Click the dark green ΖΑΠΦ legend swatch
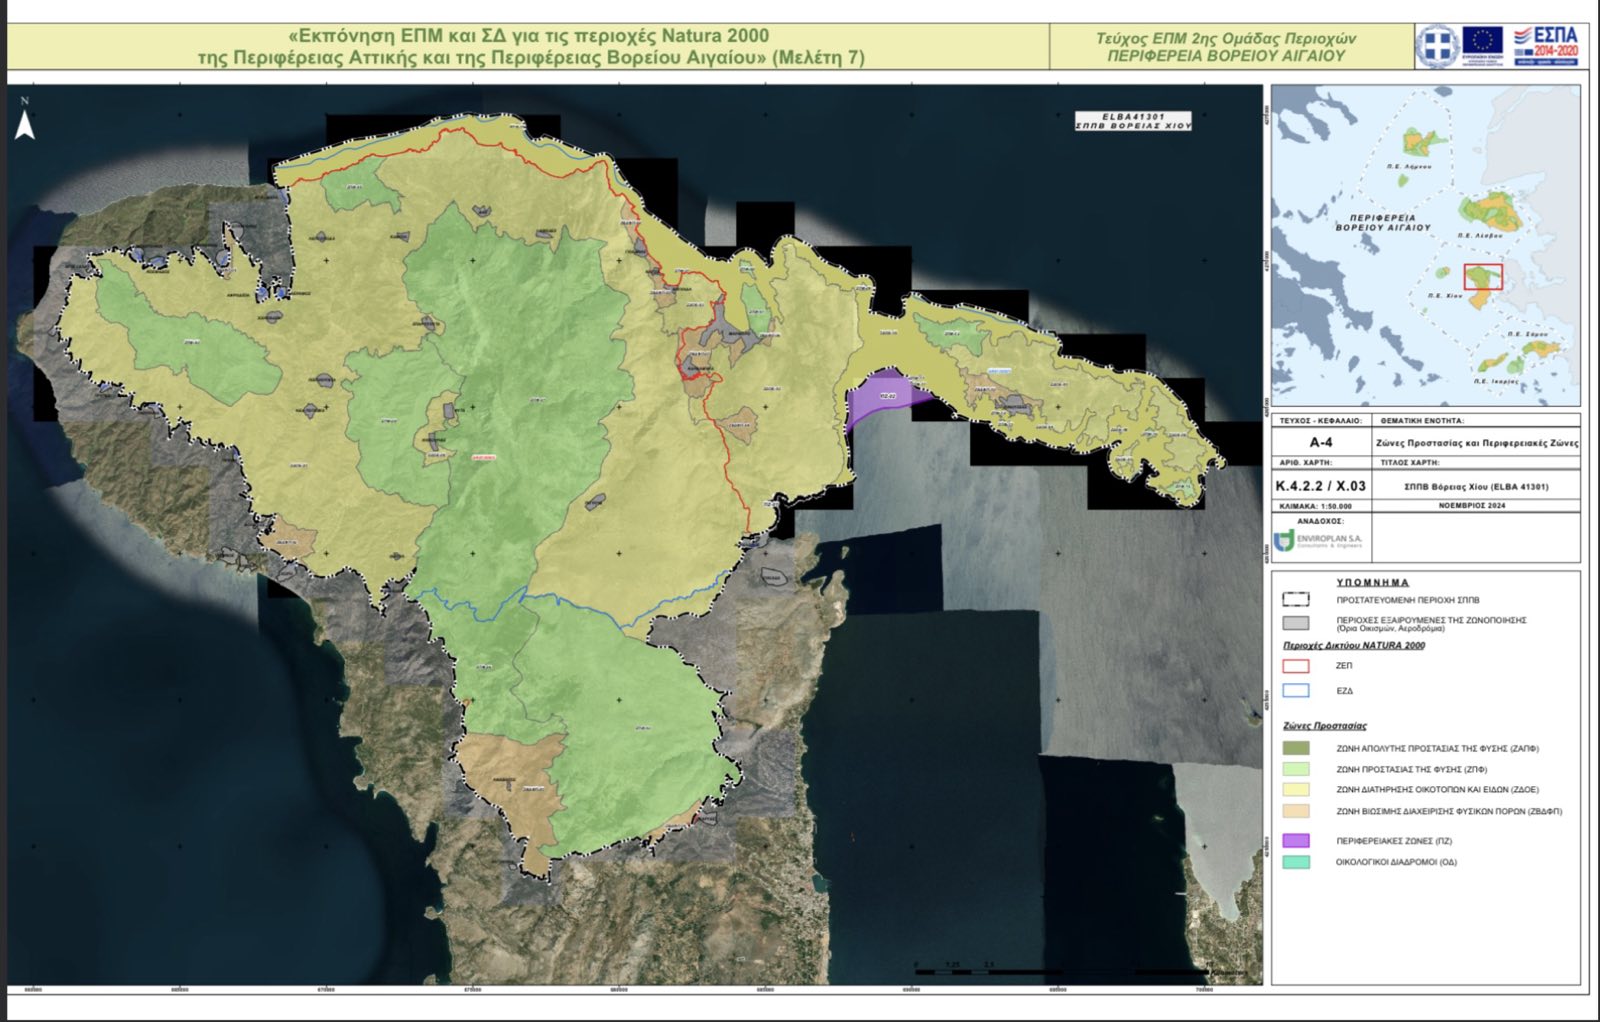Screen dimensions: 1600x1022 [x=1296, y=748]
